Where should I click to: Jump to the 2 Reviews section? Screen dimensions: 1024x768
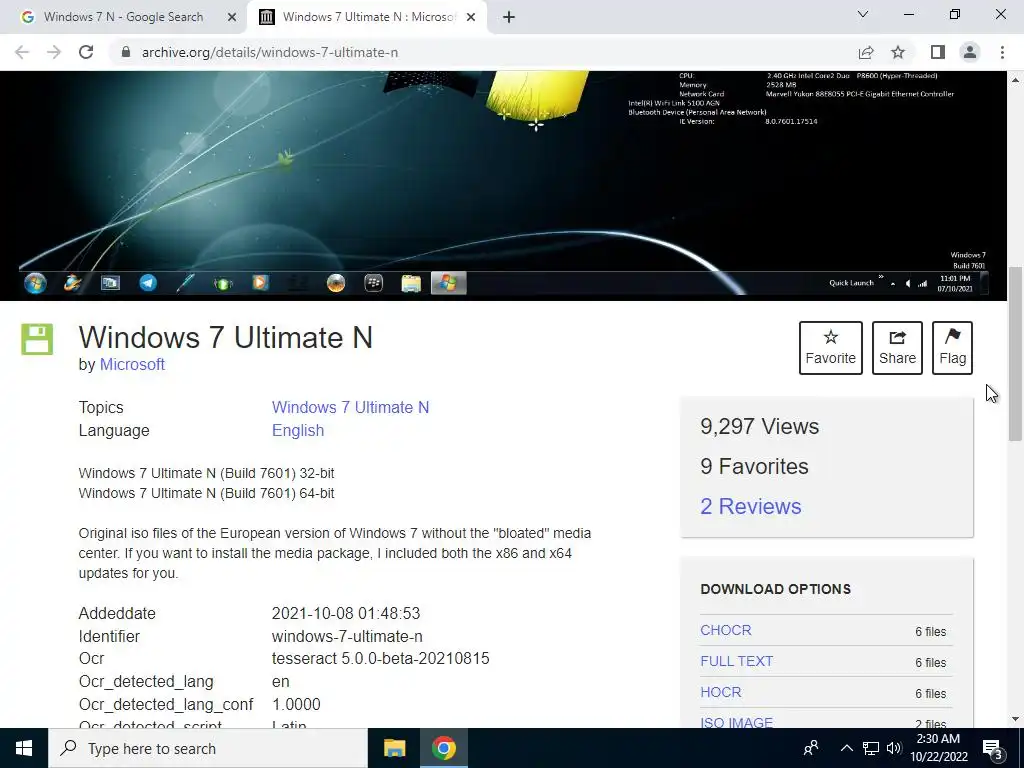[750, 506]
